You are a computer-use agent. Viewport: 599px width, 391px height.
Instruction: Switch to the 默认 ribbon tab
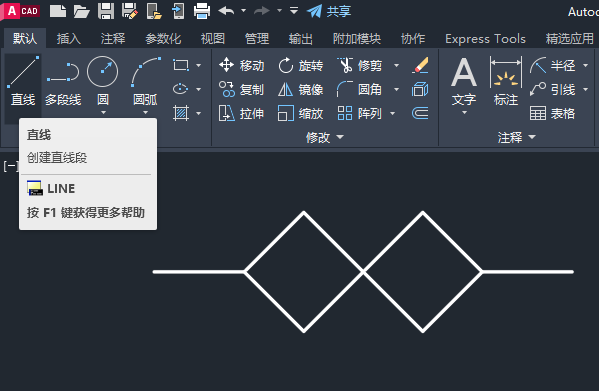click(x=25, y=39)
